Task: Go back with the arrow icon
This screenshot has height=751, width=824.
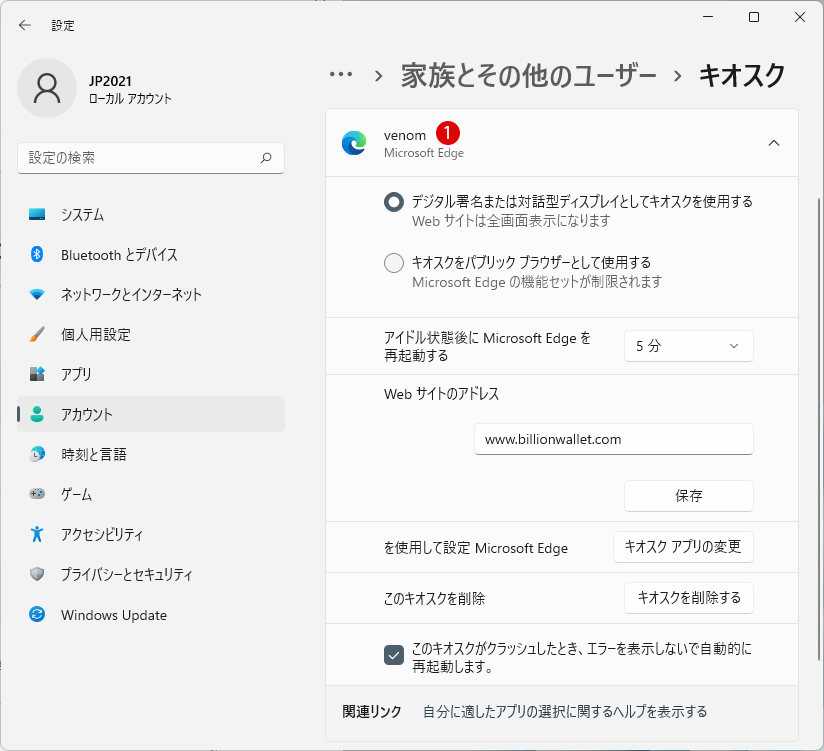Action: point(25,25)
